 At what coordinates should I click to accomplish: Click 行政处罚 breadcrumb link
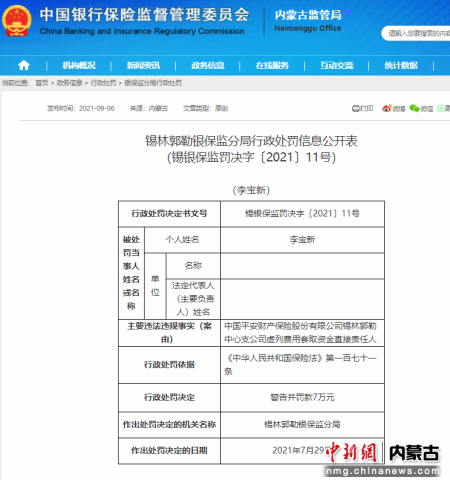point(103,83)
